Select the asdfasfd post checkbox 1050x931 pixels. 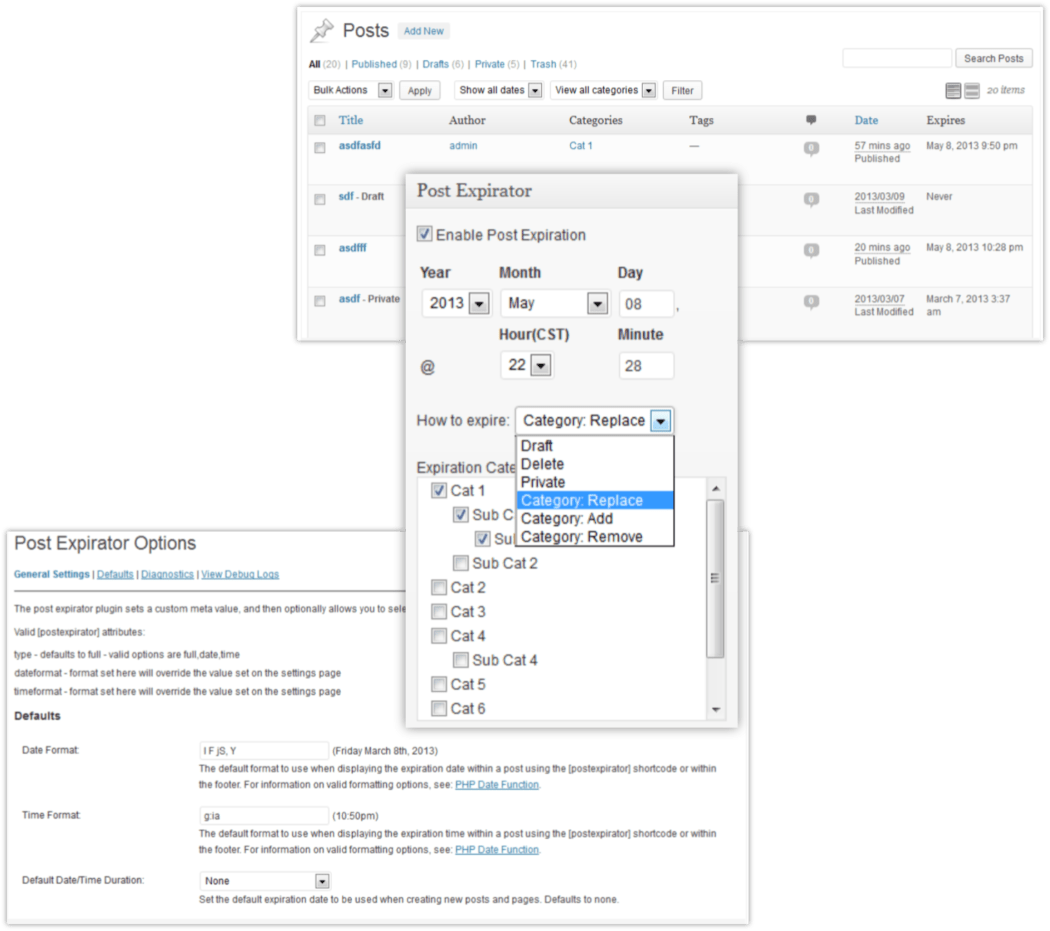(320, 147)
